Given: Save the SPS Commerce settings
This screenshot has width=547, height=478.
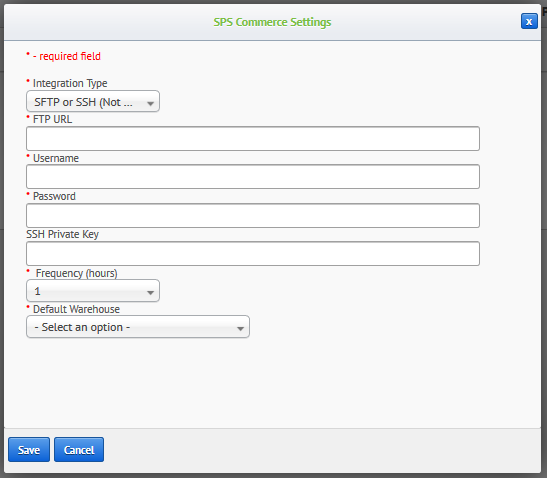Looking at the screenshot, I should pos(29,449).
